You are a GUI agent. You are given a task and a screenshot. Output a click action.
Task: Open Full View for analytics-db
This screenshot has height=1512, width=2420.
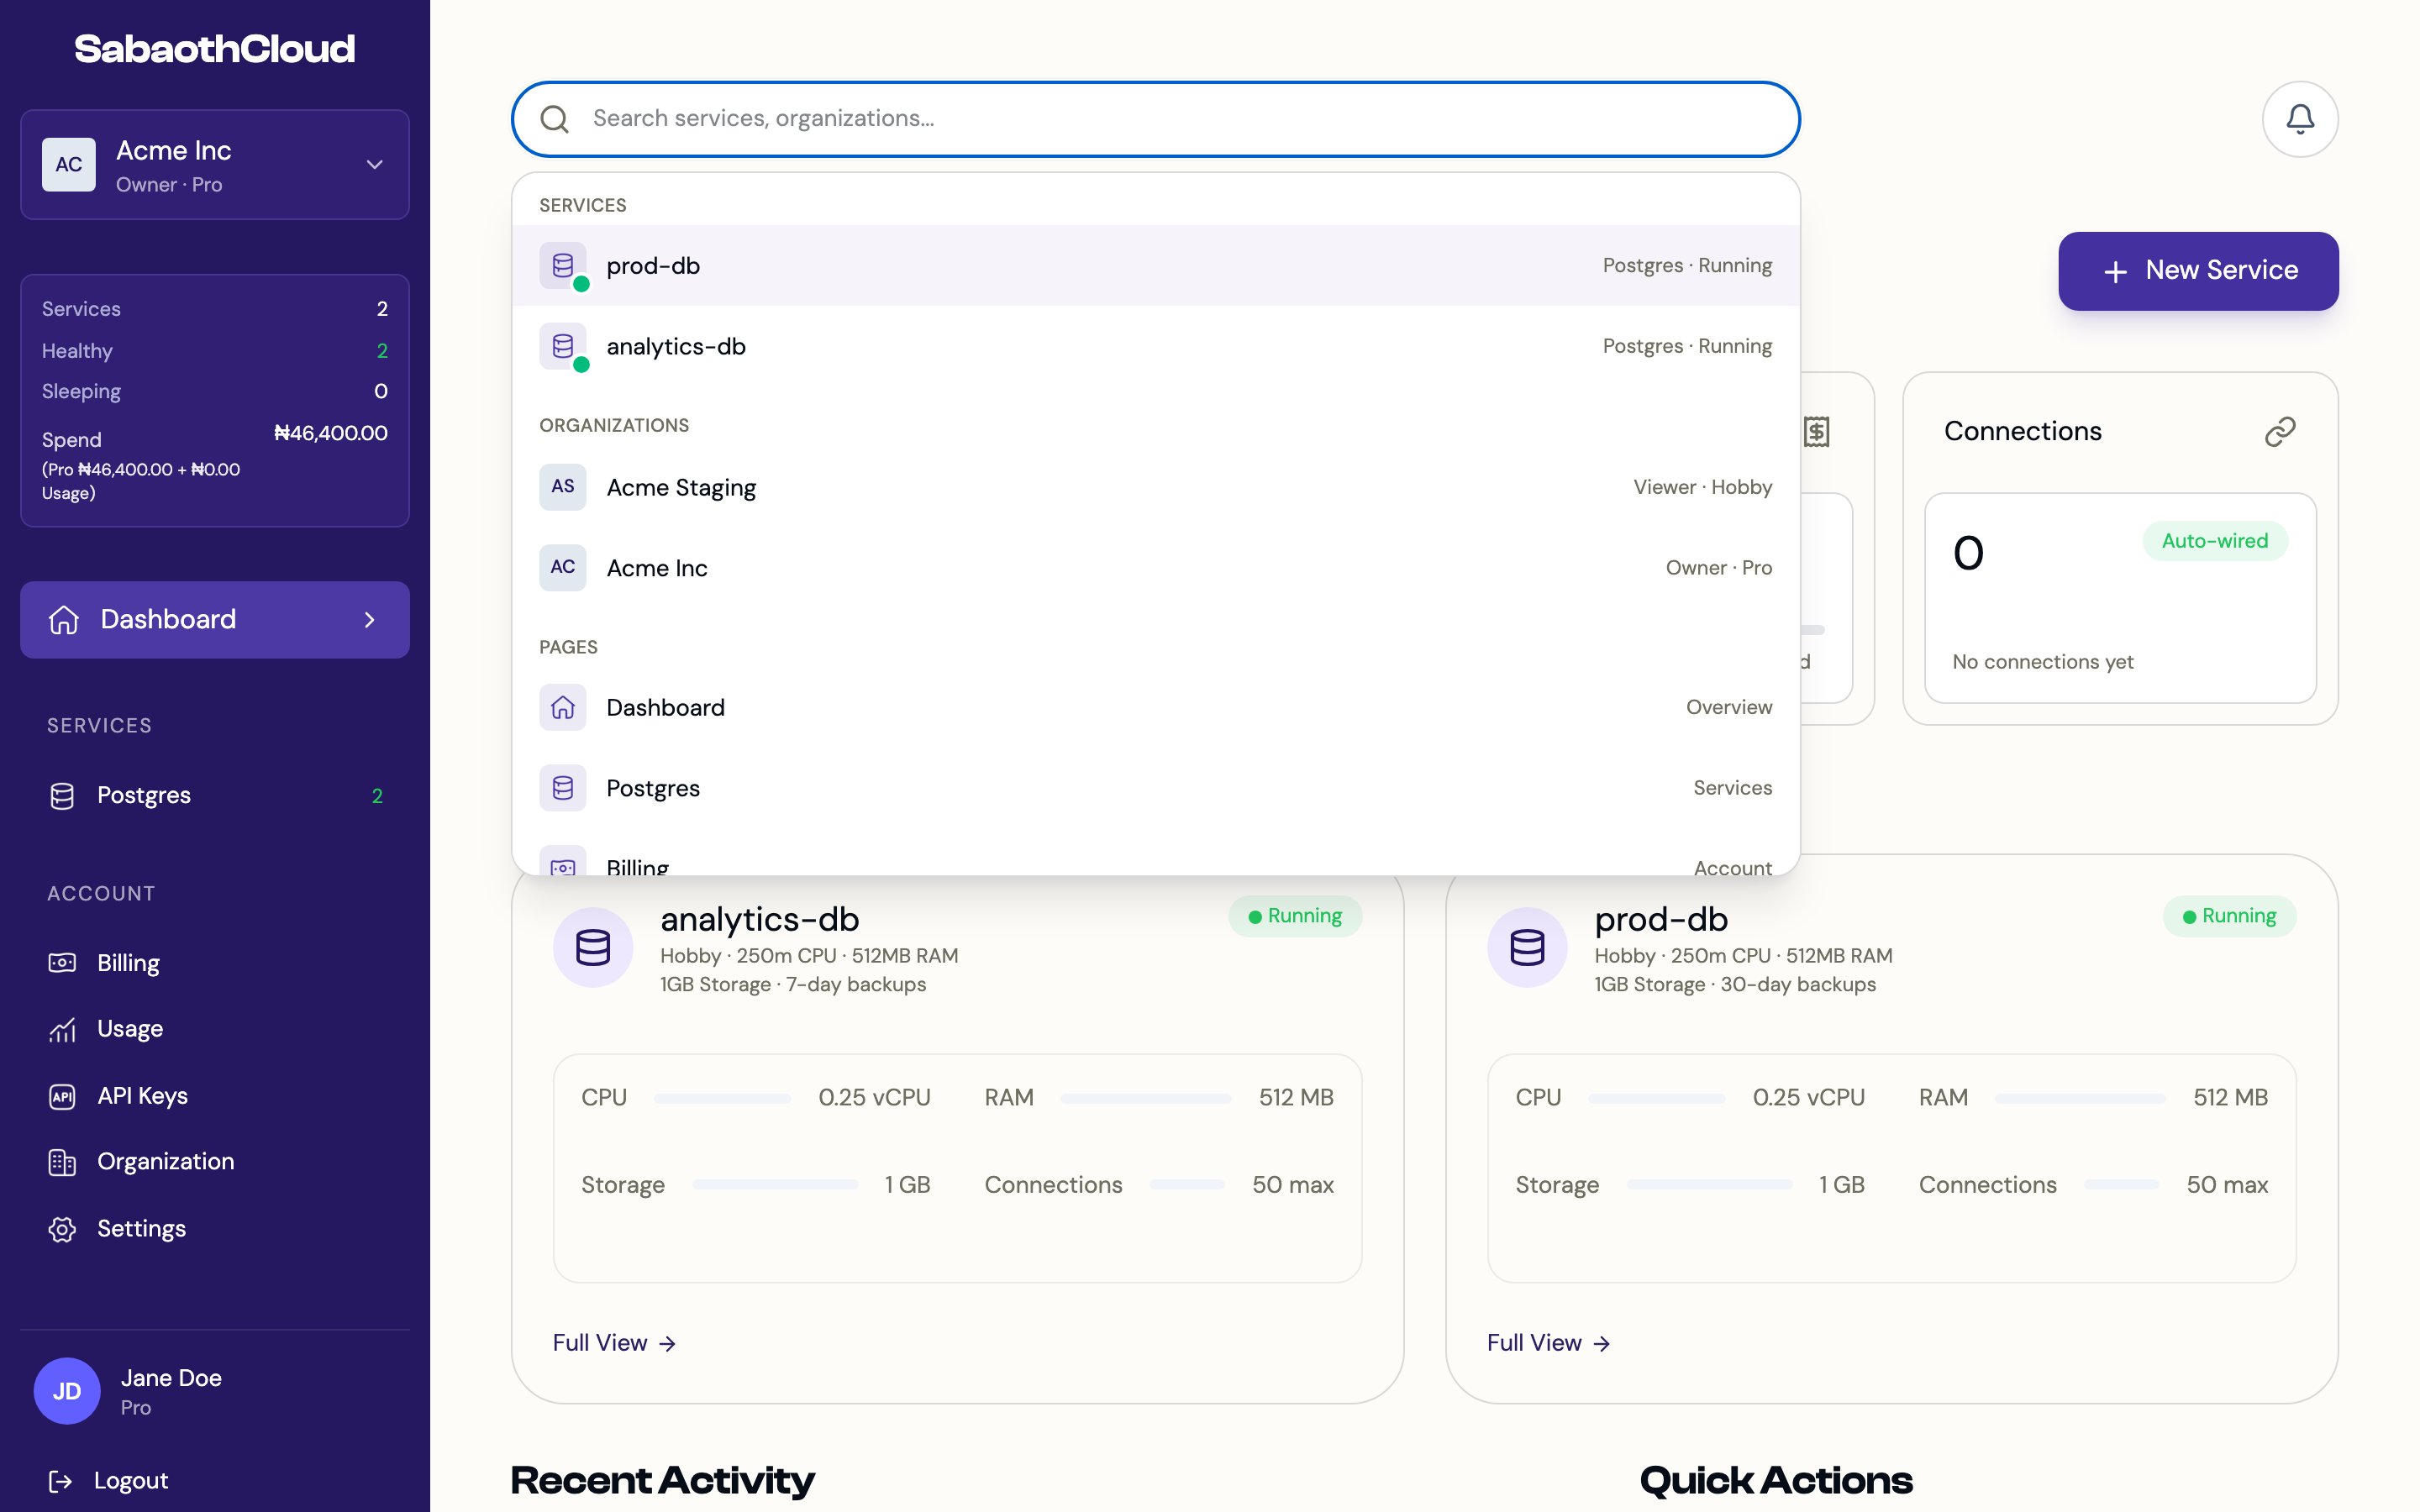[614, 1343]
